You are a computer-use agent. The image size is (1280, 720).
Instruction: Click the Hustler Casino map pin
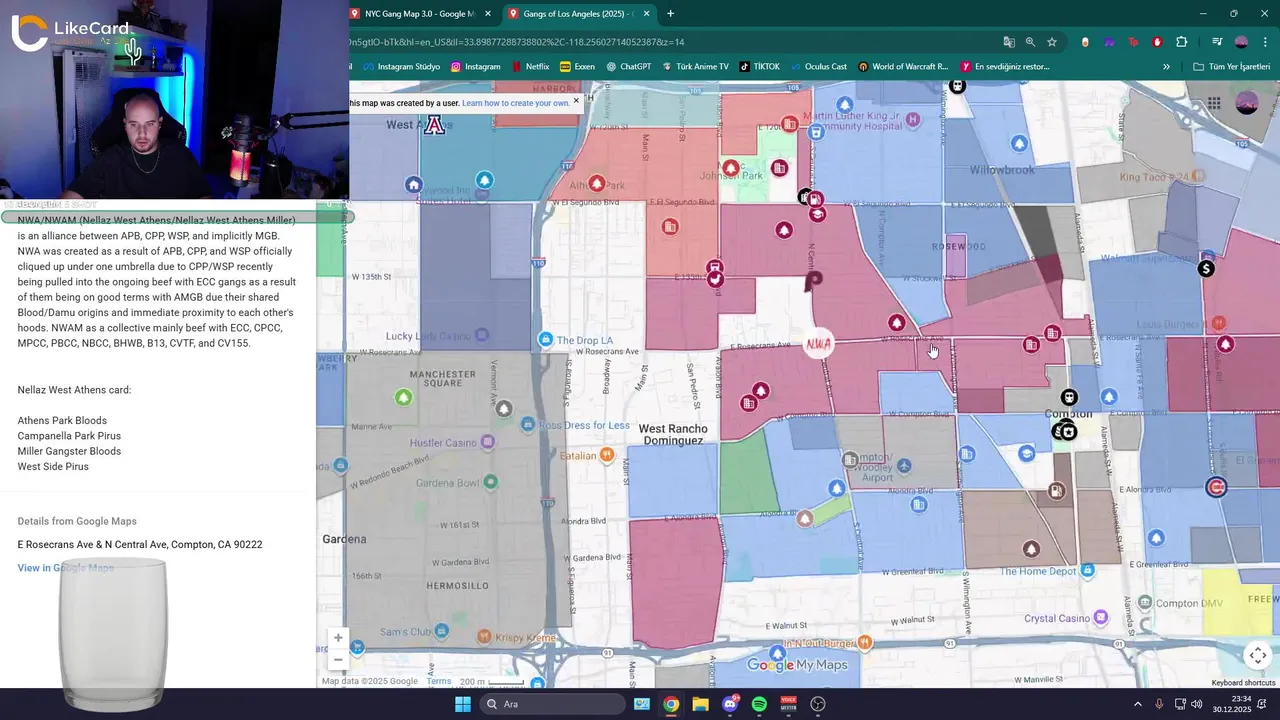tap(488, 442)
